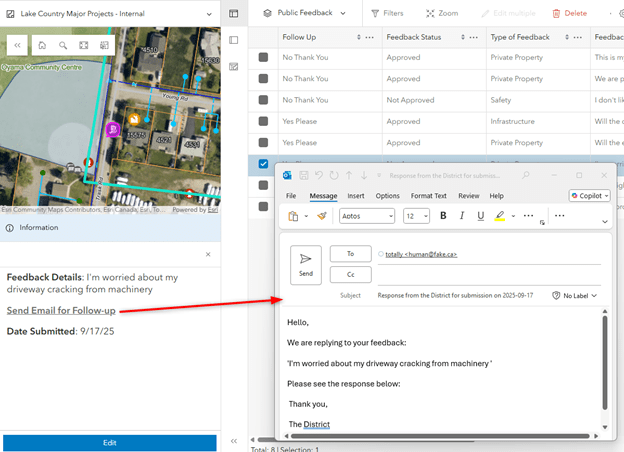Click Send Email for Follow-up link
This screenshot has height=452, width=624.
(61, 310)
